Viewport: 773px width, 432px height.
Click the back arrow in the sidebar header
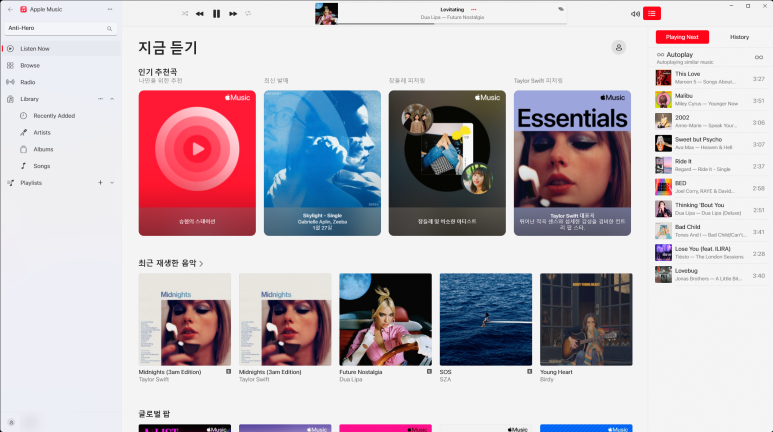point(10,9)
